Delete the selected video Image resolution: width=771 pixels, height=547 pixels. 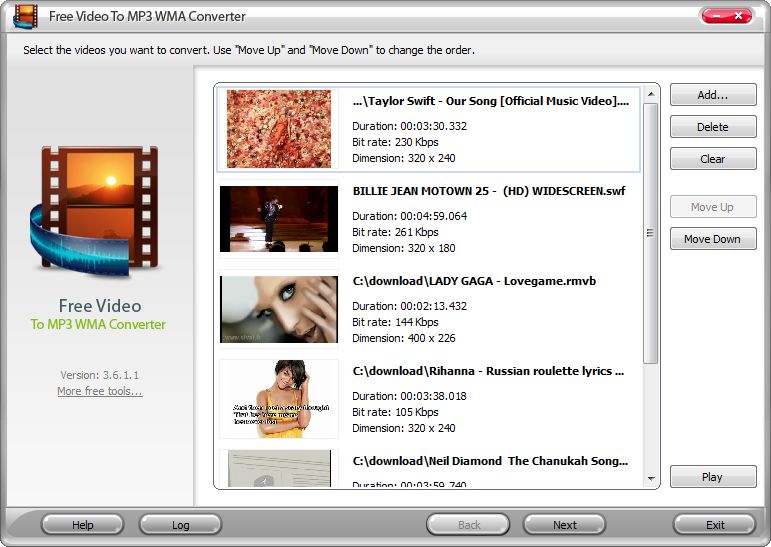click(x=713, y=126)
